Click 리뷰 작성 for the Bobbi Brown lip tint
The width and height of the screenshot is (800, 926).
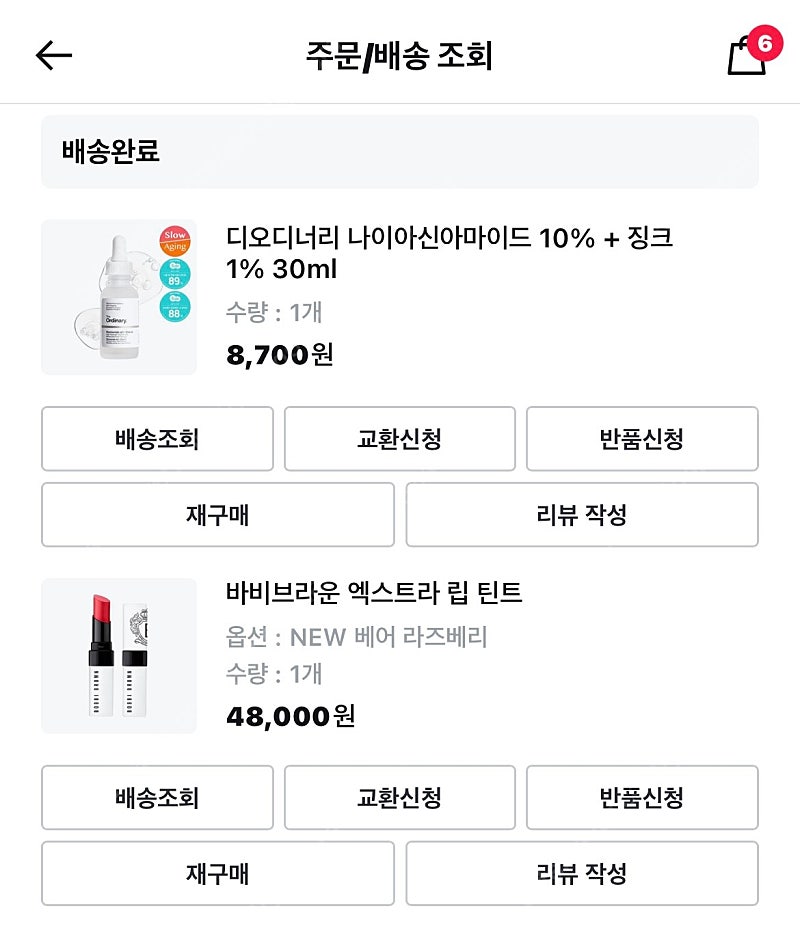point(582,873)
